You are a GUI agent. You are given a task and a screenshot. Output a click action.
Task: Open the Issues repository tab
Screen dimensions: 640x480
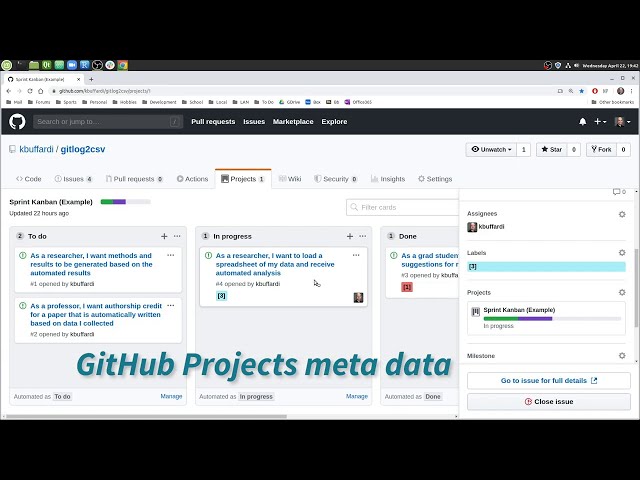(x=73, y=179)
